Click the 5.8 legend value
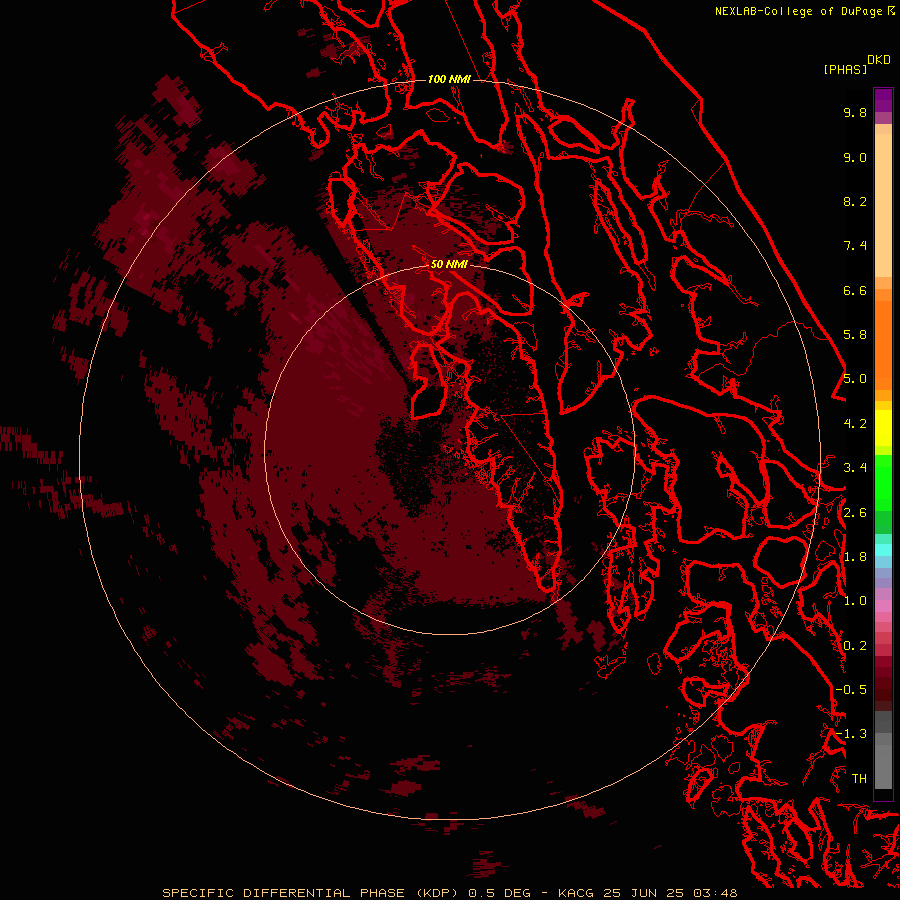The image size is (900, 900). point(855,335)
